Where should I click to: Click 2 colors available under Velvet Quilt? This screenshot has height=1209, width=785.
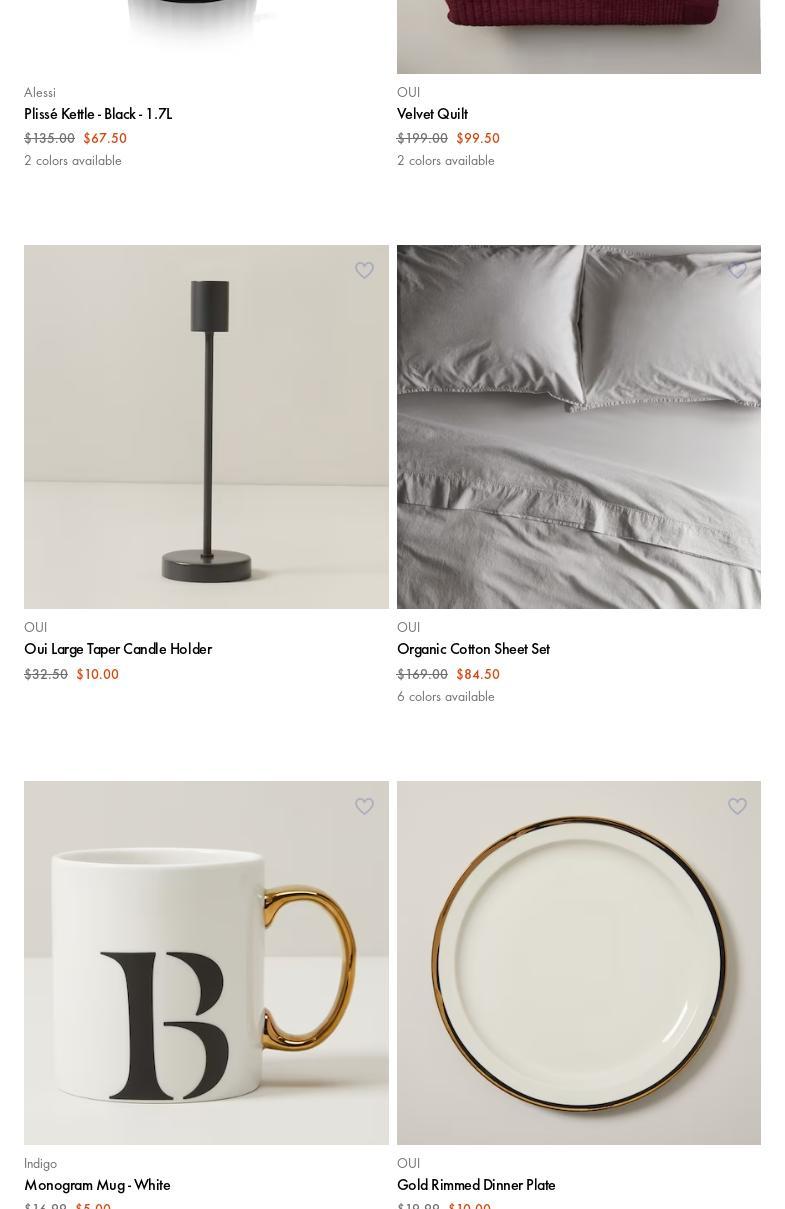[x=446, y=160]
